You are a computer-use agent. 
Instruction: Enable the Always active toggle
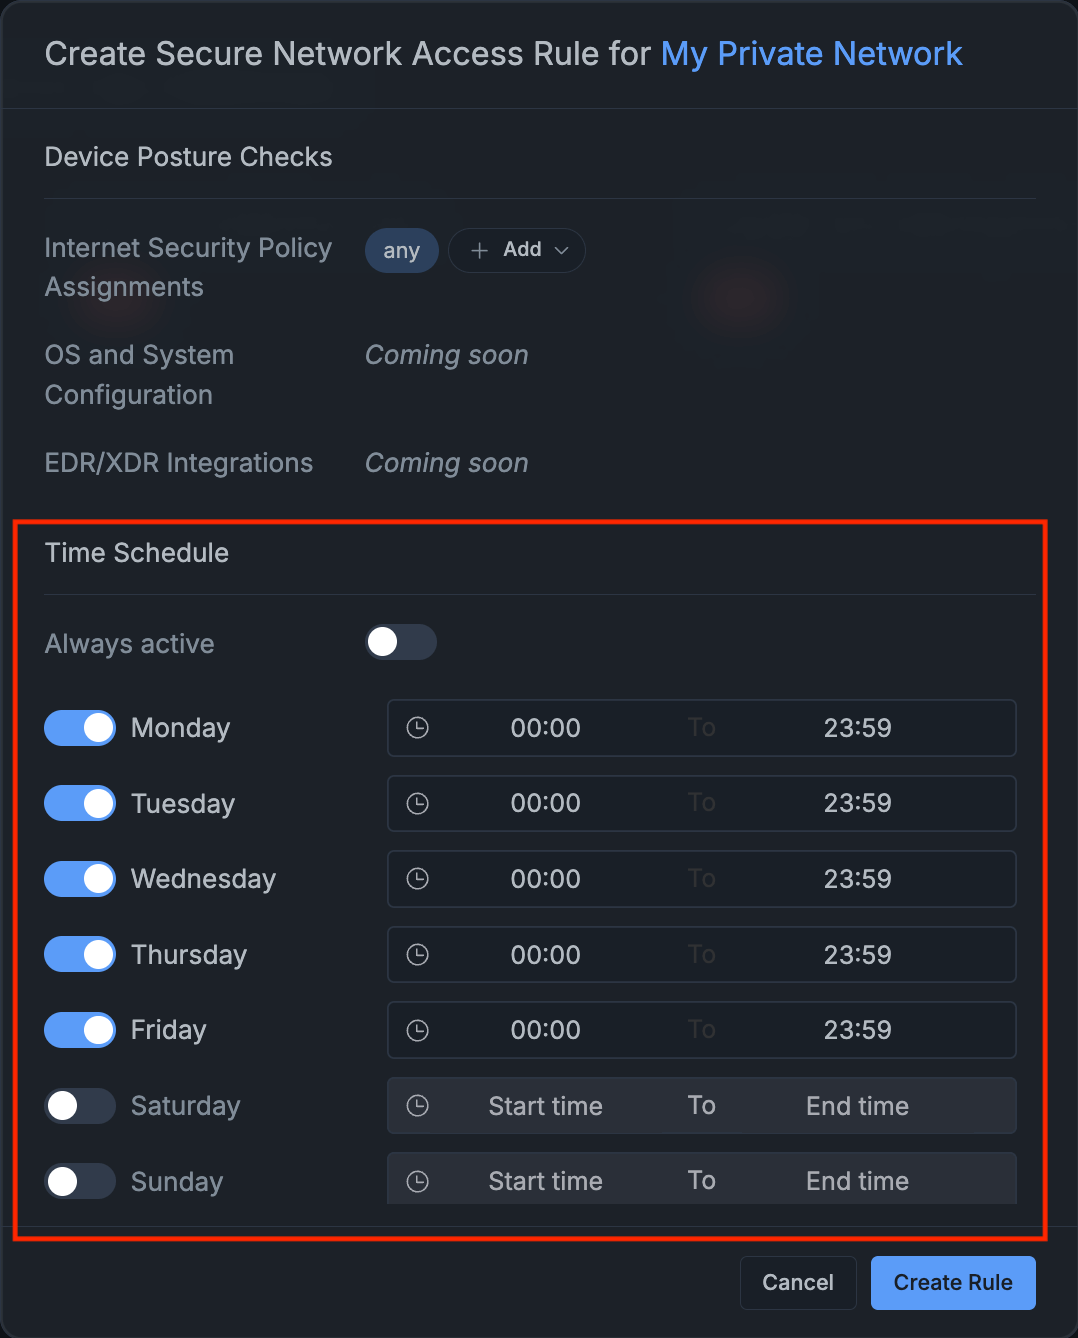[400, 642]
